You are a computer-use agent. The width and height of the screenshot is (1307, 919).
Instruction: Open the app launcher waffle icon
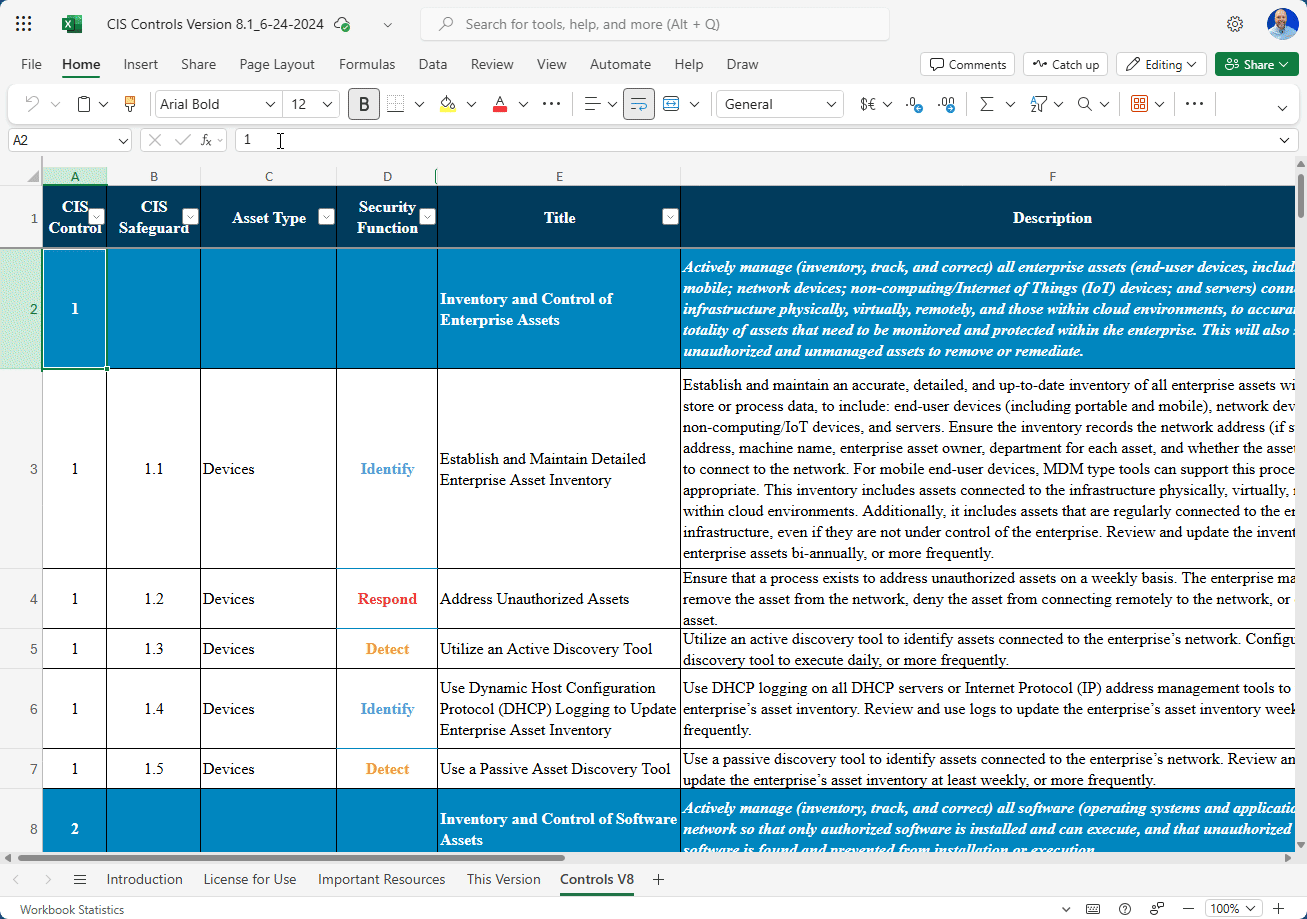(24, 24)
